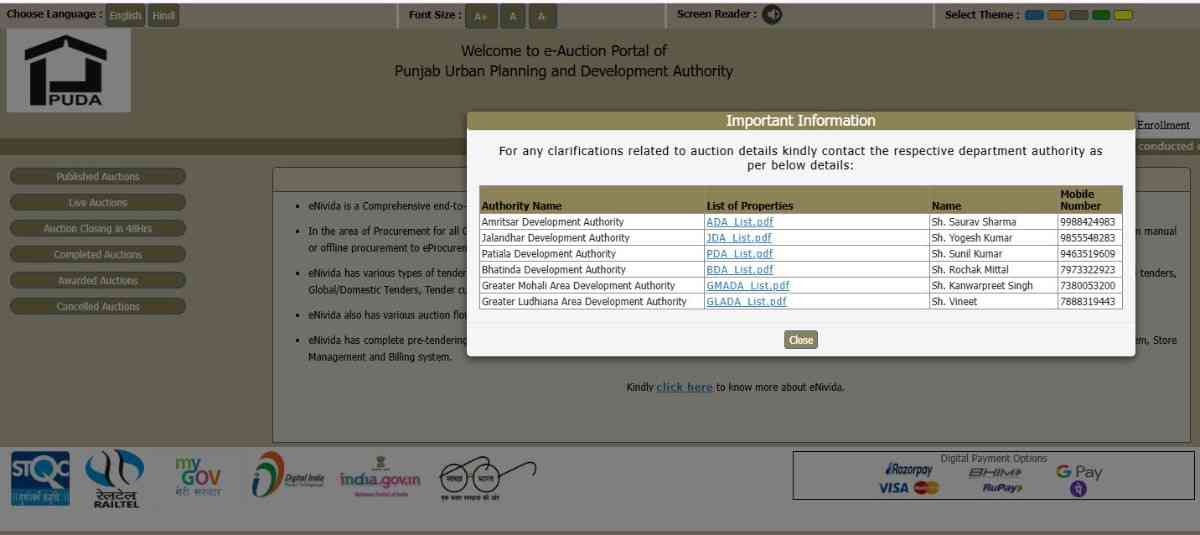Switch language to Hindi
The image size is (1200, 535).
click(164, 16)
